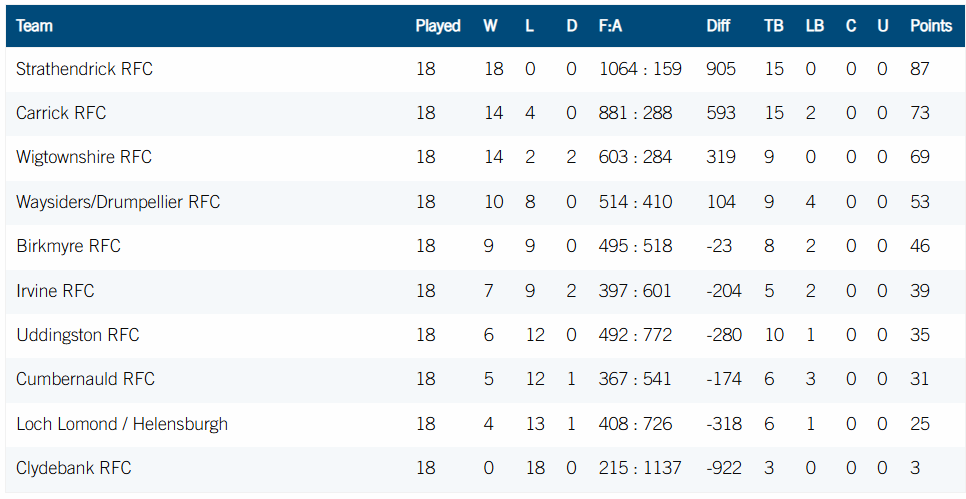The height and width of the screenshot is (499, 966).
Task: Select the LB column header
Action: coord(815,26)
